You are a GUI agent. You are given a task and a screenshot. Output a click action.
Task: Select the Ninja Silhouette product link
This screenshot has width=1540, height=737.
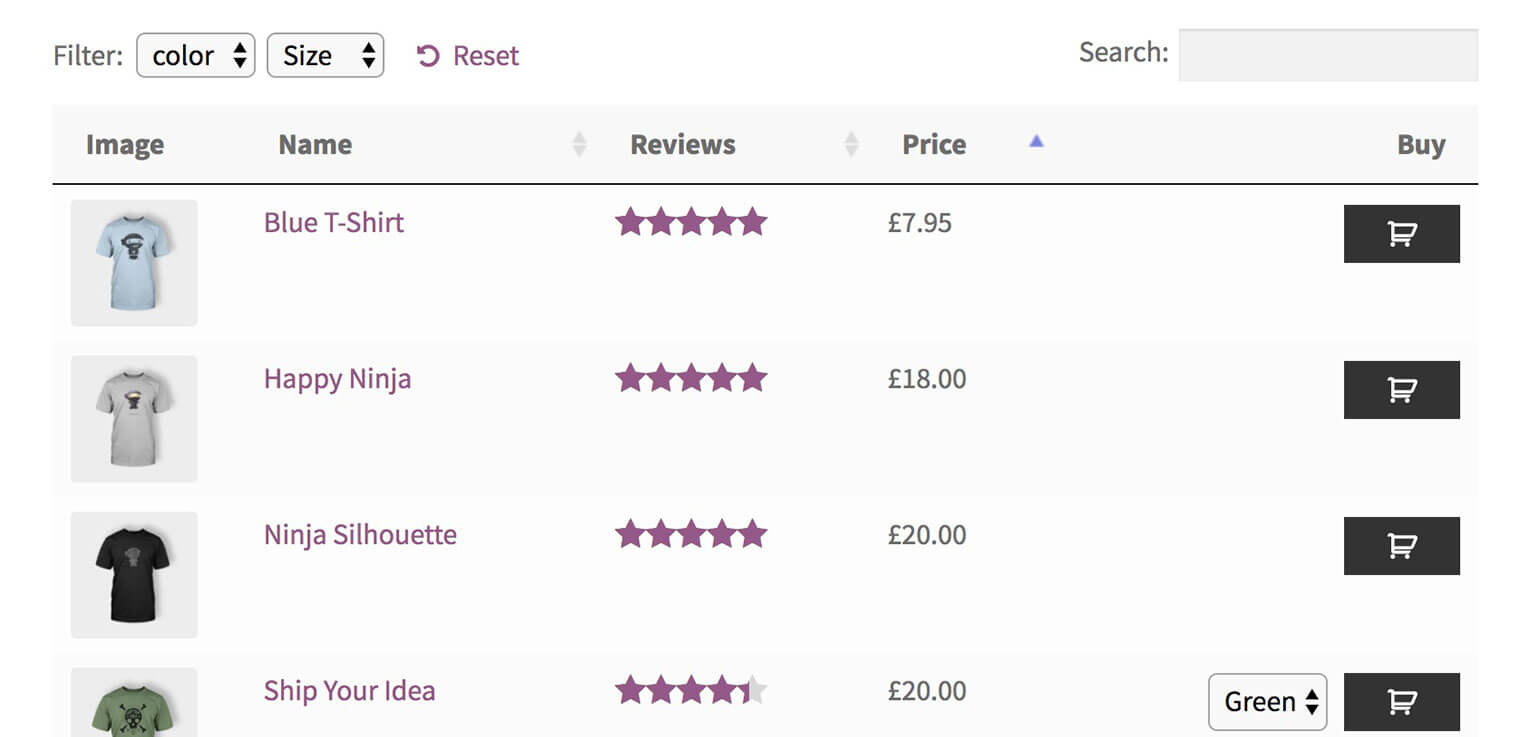point(359,535)
